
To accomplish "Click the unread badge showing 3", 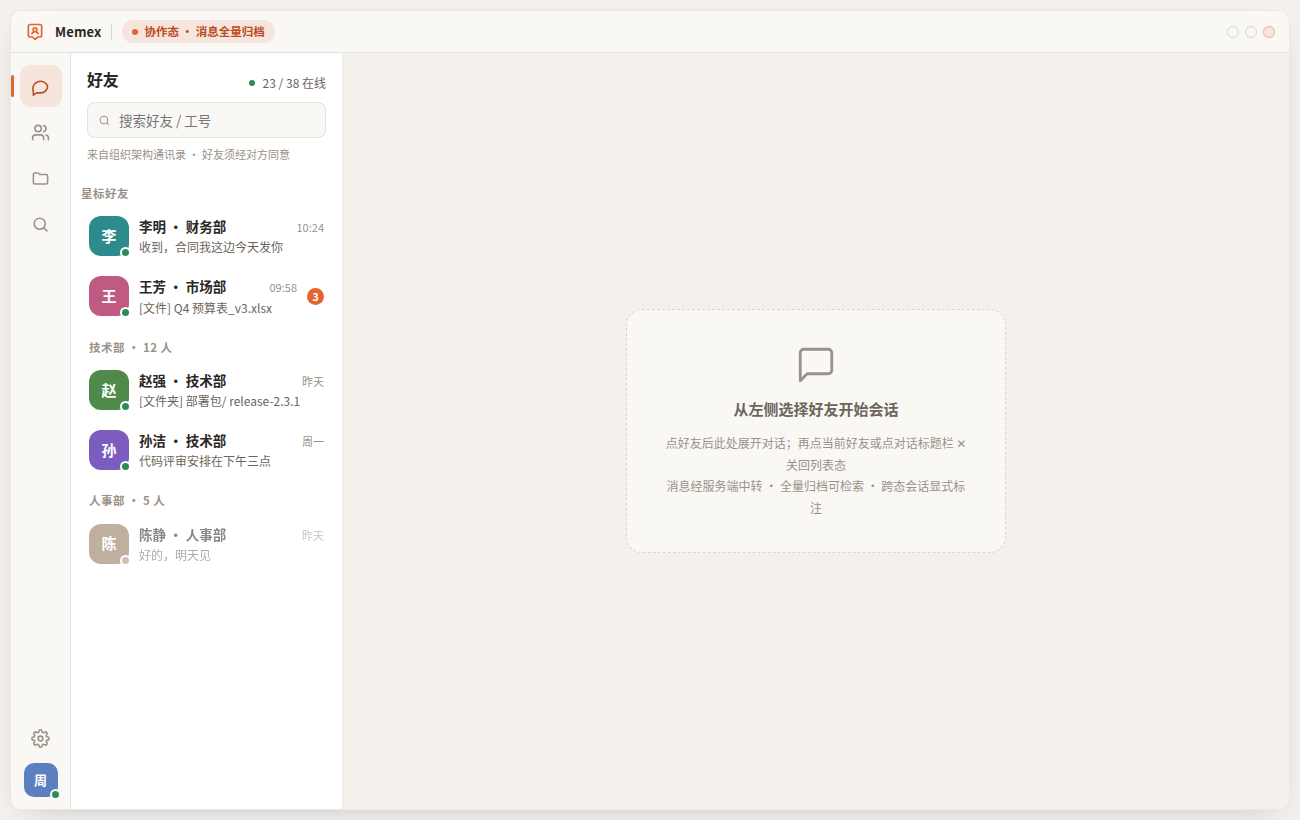I will [315, 296].
